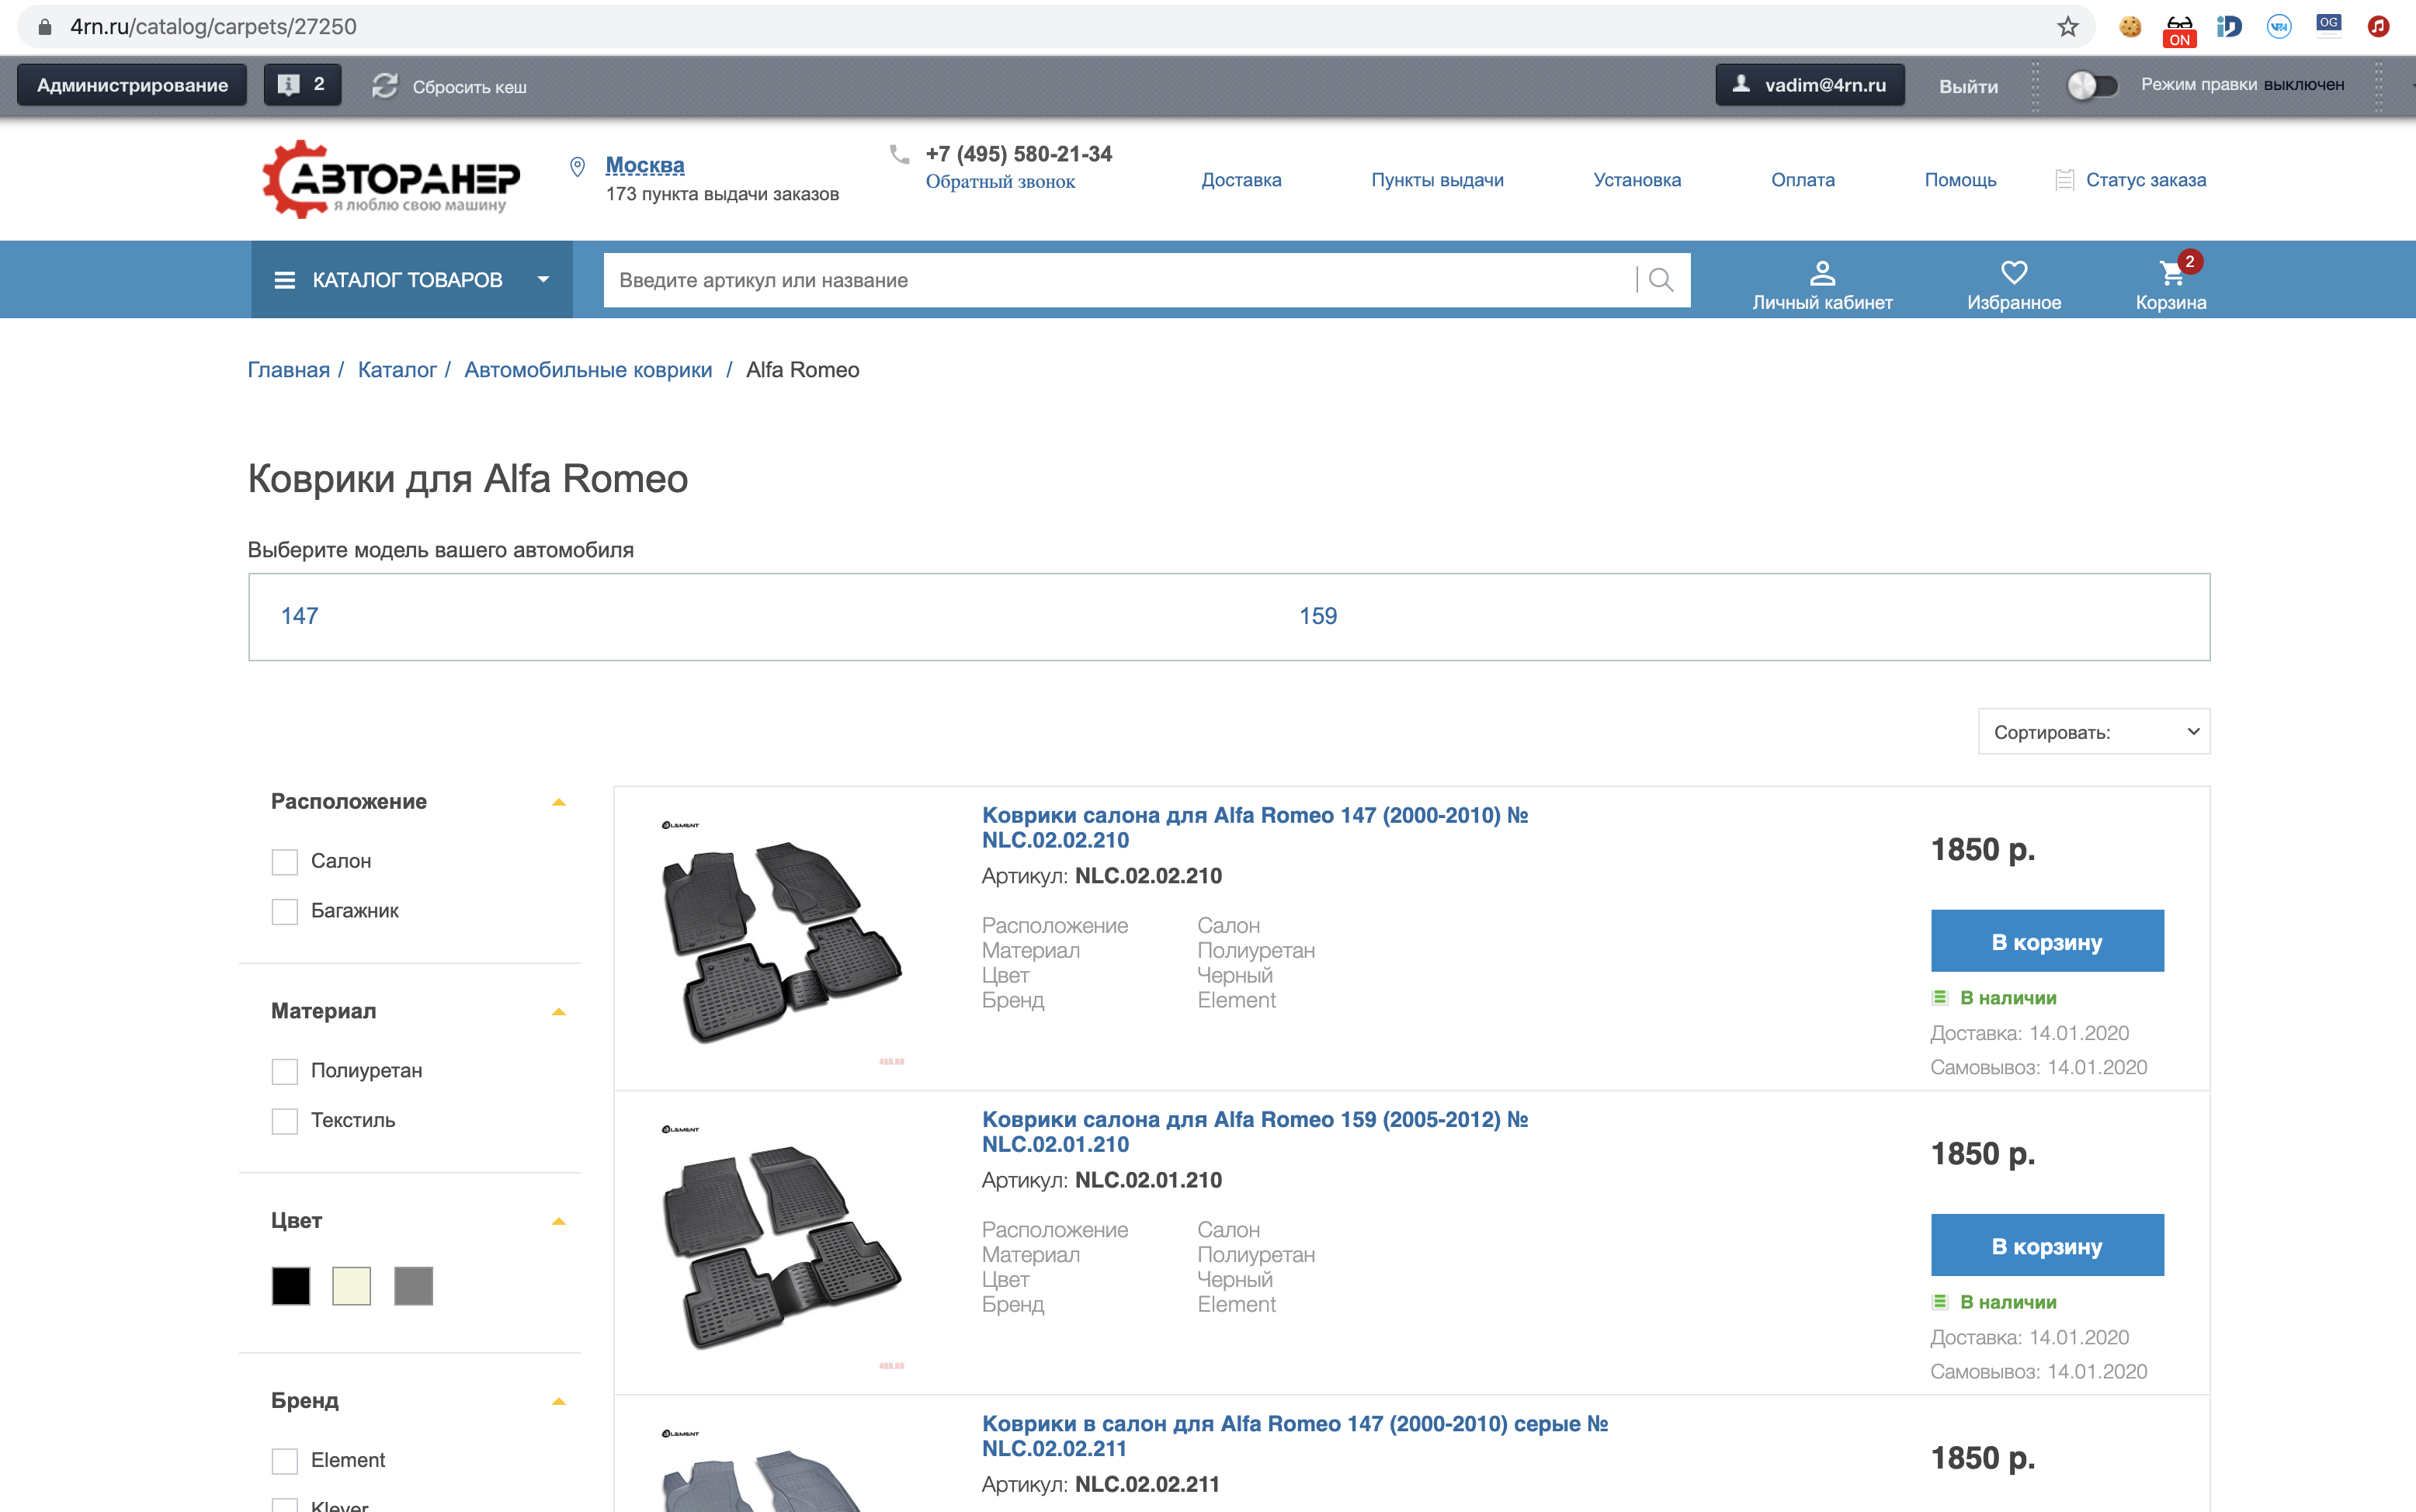This screenshot has width=2416, height=1512.
Task: Toggle Режим правки switch
Action: [x=2092, y=85]
